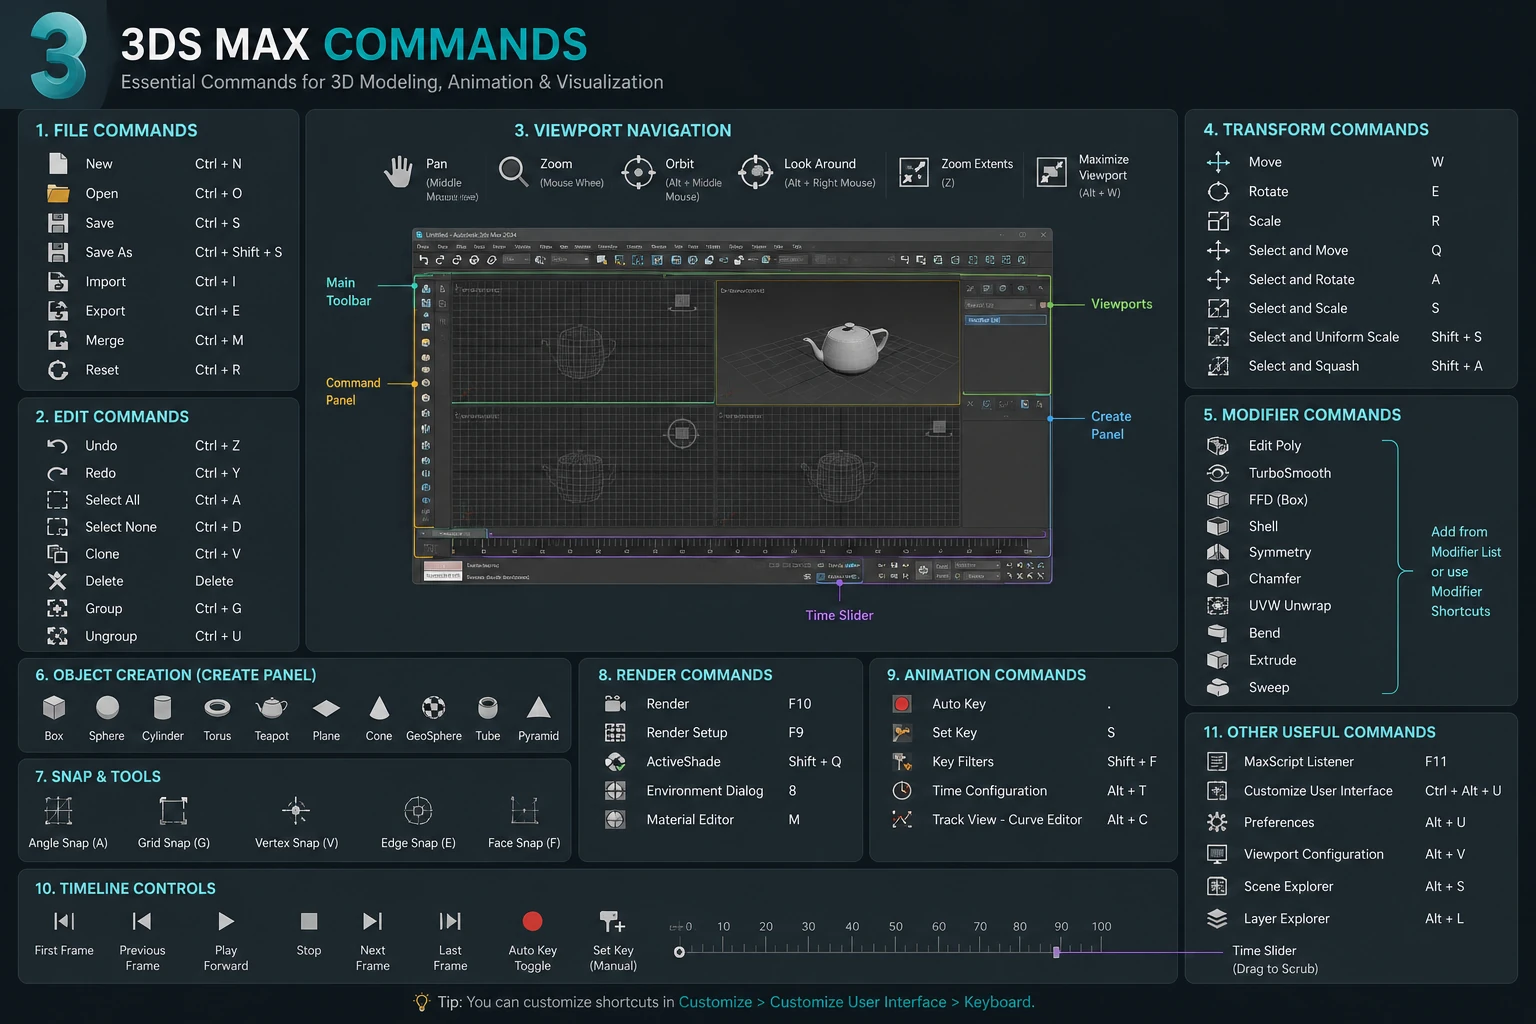Screen dimensions: 1536x1024
Task: Click the Keyboard link in tip
Action: click(x=997, y=1002)
